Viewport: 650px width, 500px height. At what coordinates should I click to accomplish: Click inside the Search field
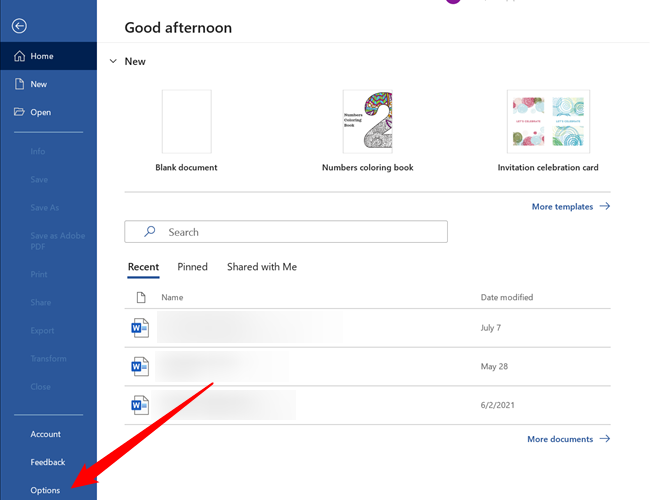point(286,231)
